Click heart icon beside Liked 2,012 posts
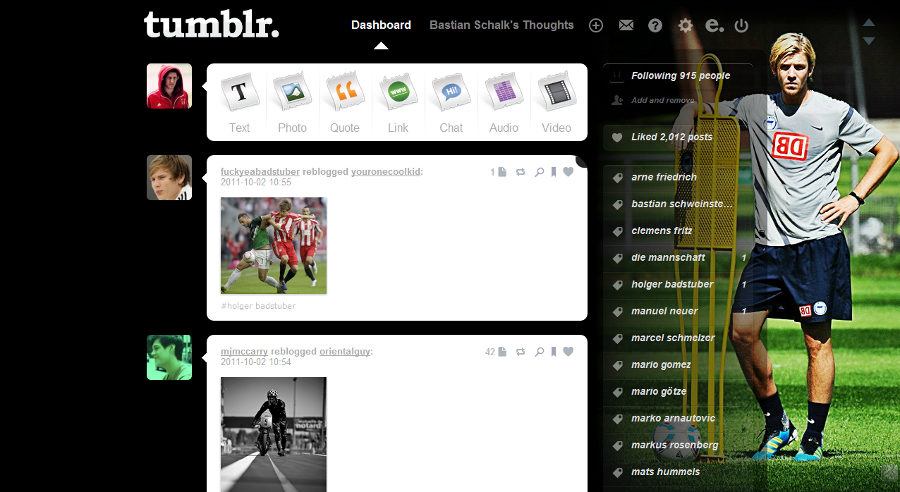Viewport: 900px width, 492px height. click(617, 137)
